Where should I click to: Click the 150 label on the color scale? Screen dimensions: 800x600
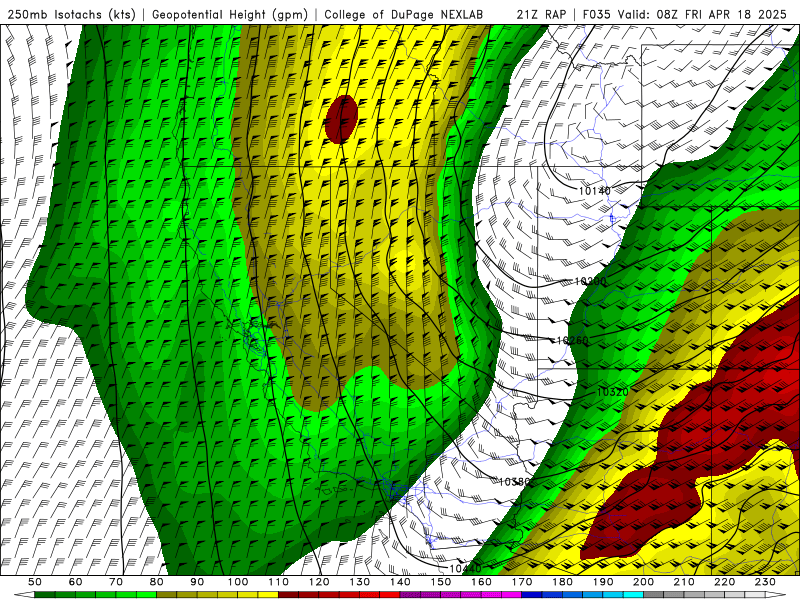tap(441, 582)
